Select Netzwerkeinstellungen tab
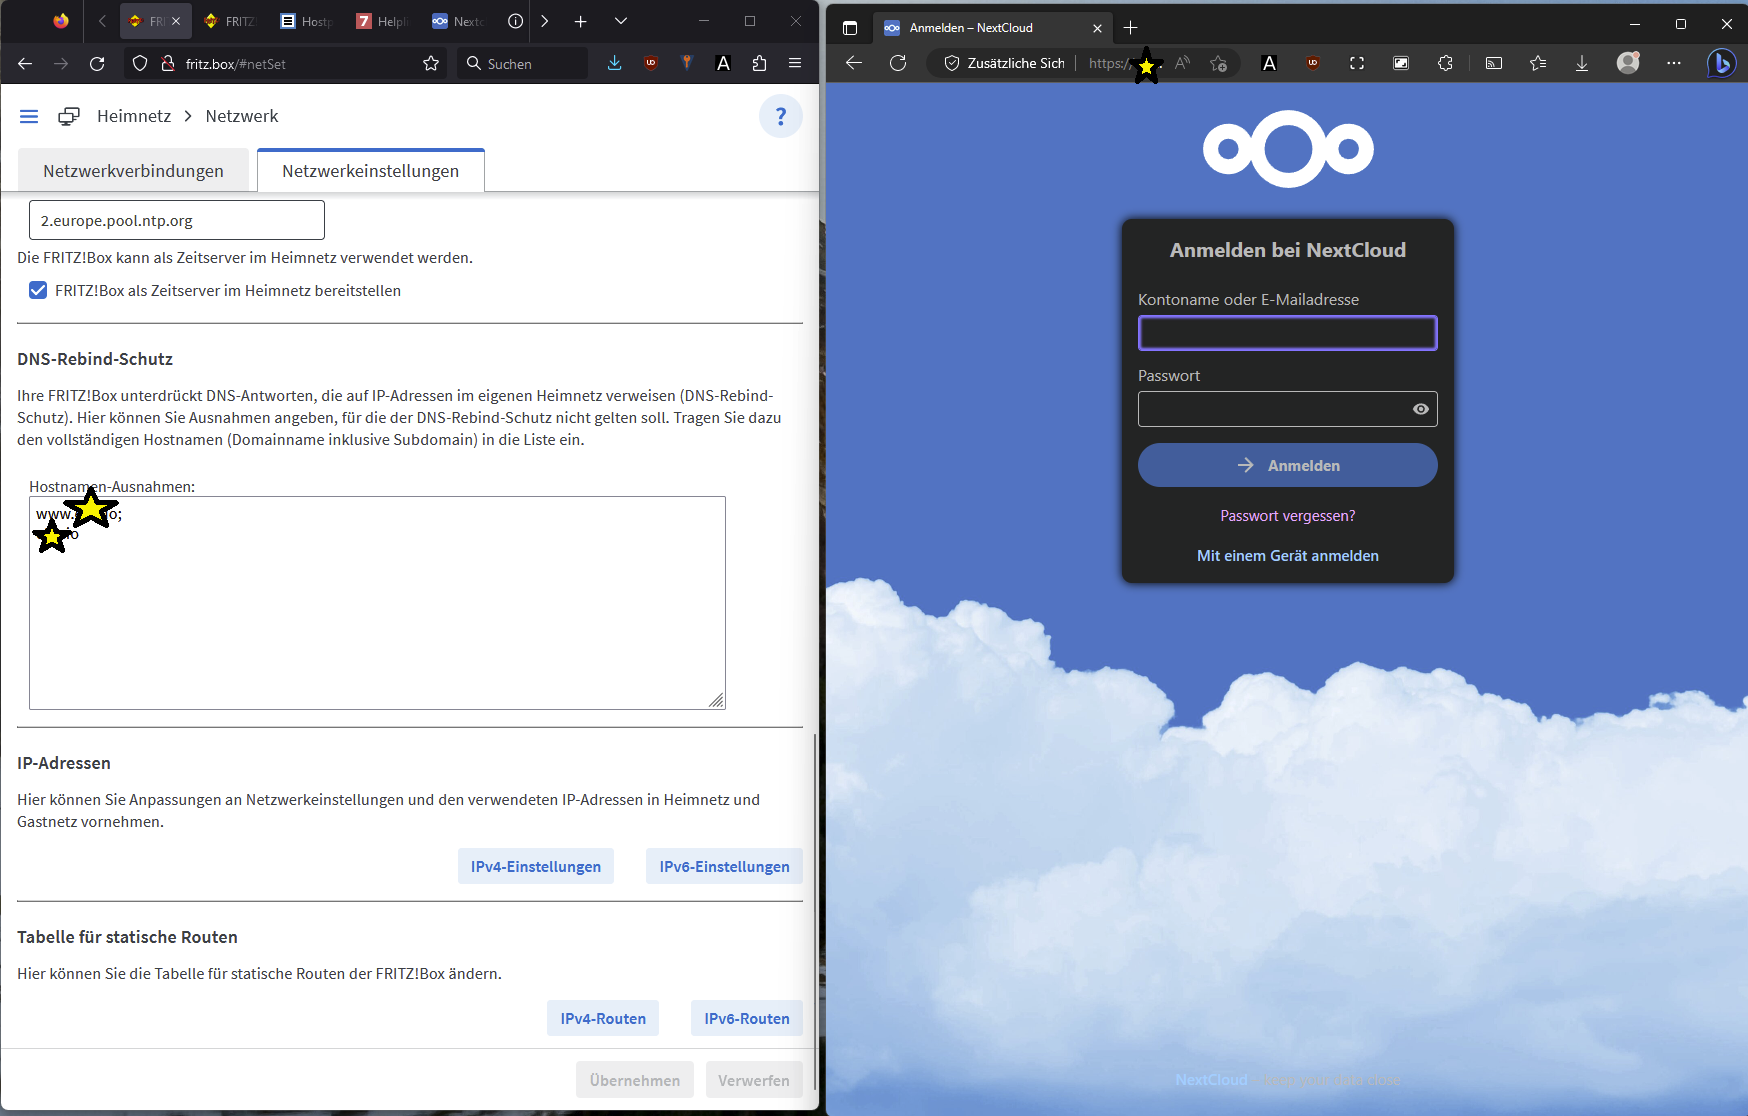This screenshot has height=1116, width=1748. (371, 171)
